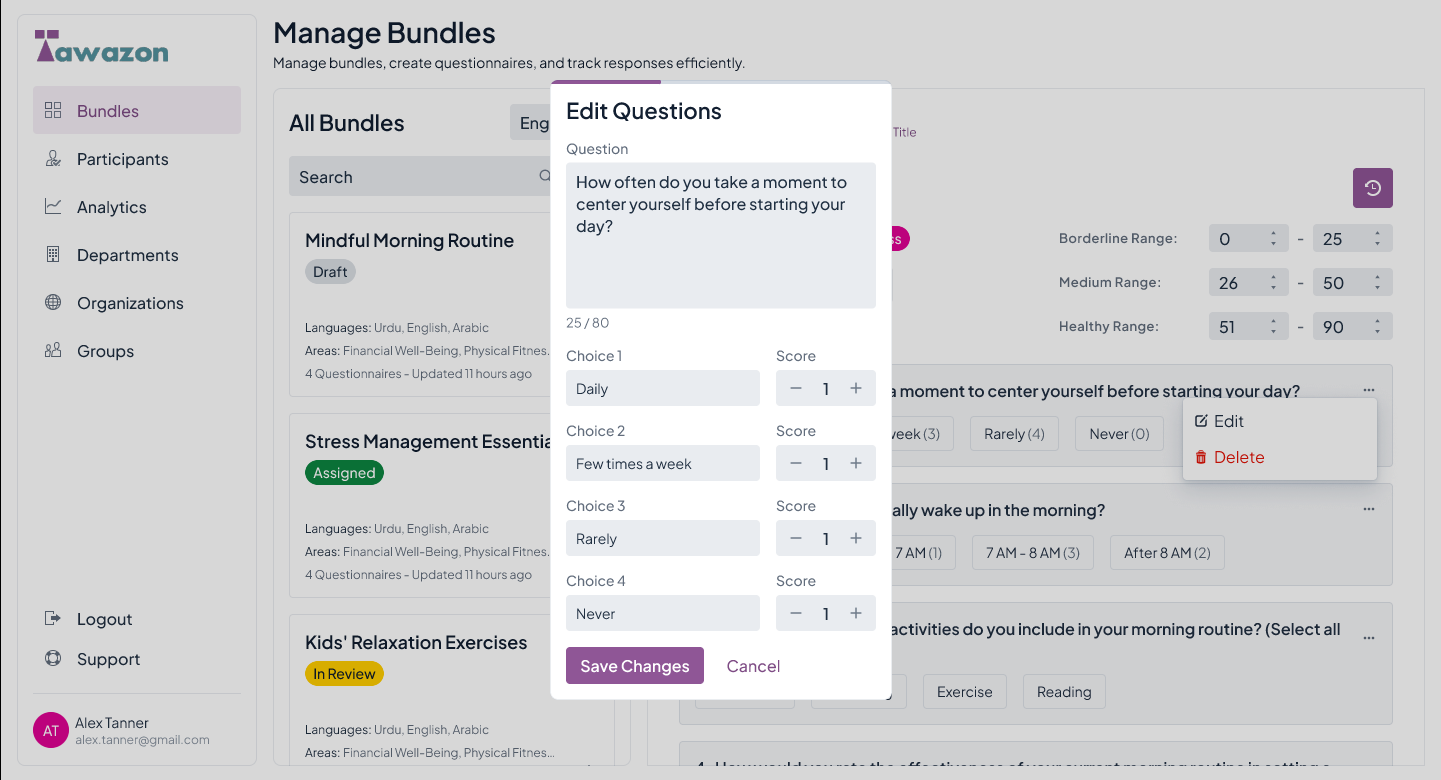Click Cancel in Edit Questions dialog

(753, 666)
